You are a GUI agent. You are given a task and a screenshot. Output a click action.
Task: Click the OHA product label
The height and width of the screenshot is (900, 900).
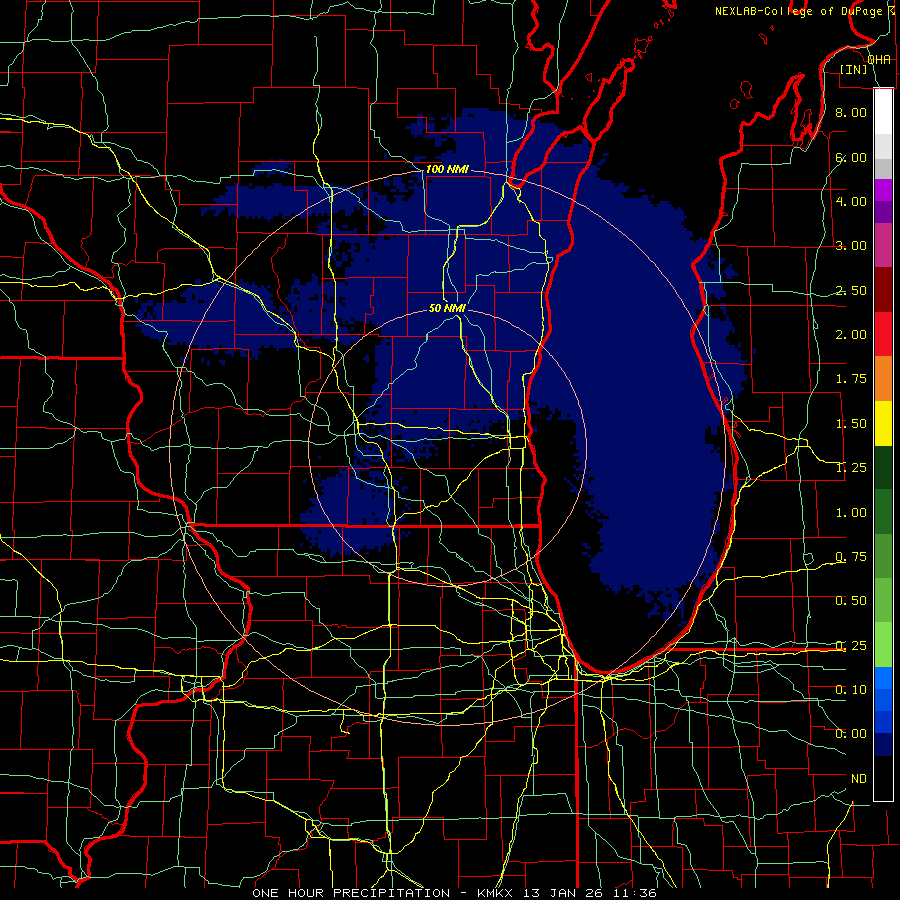pos(879,60)
